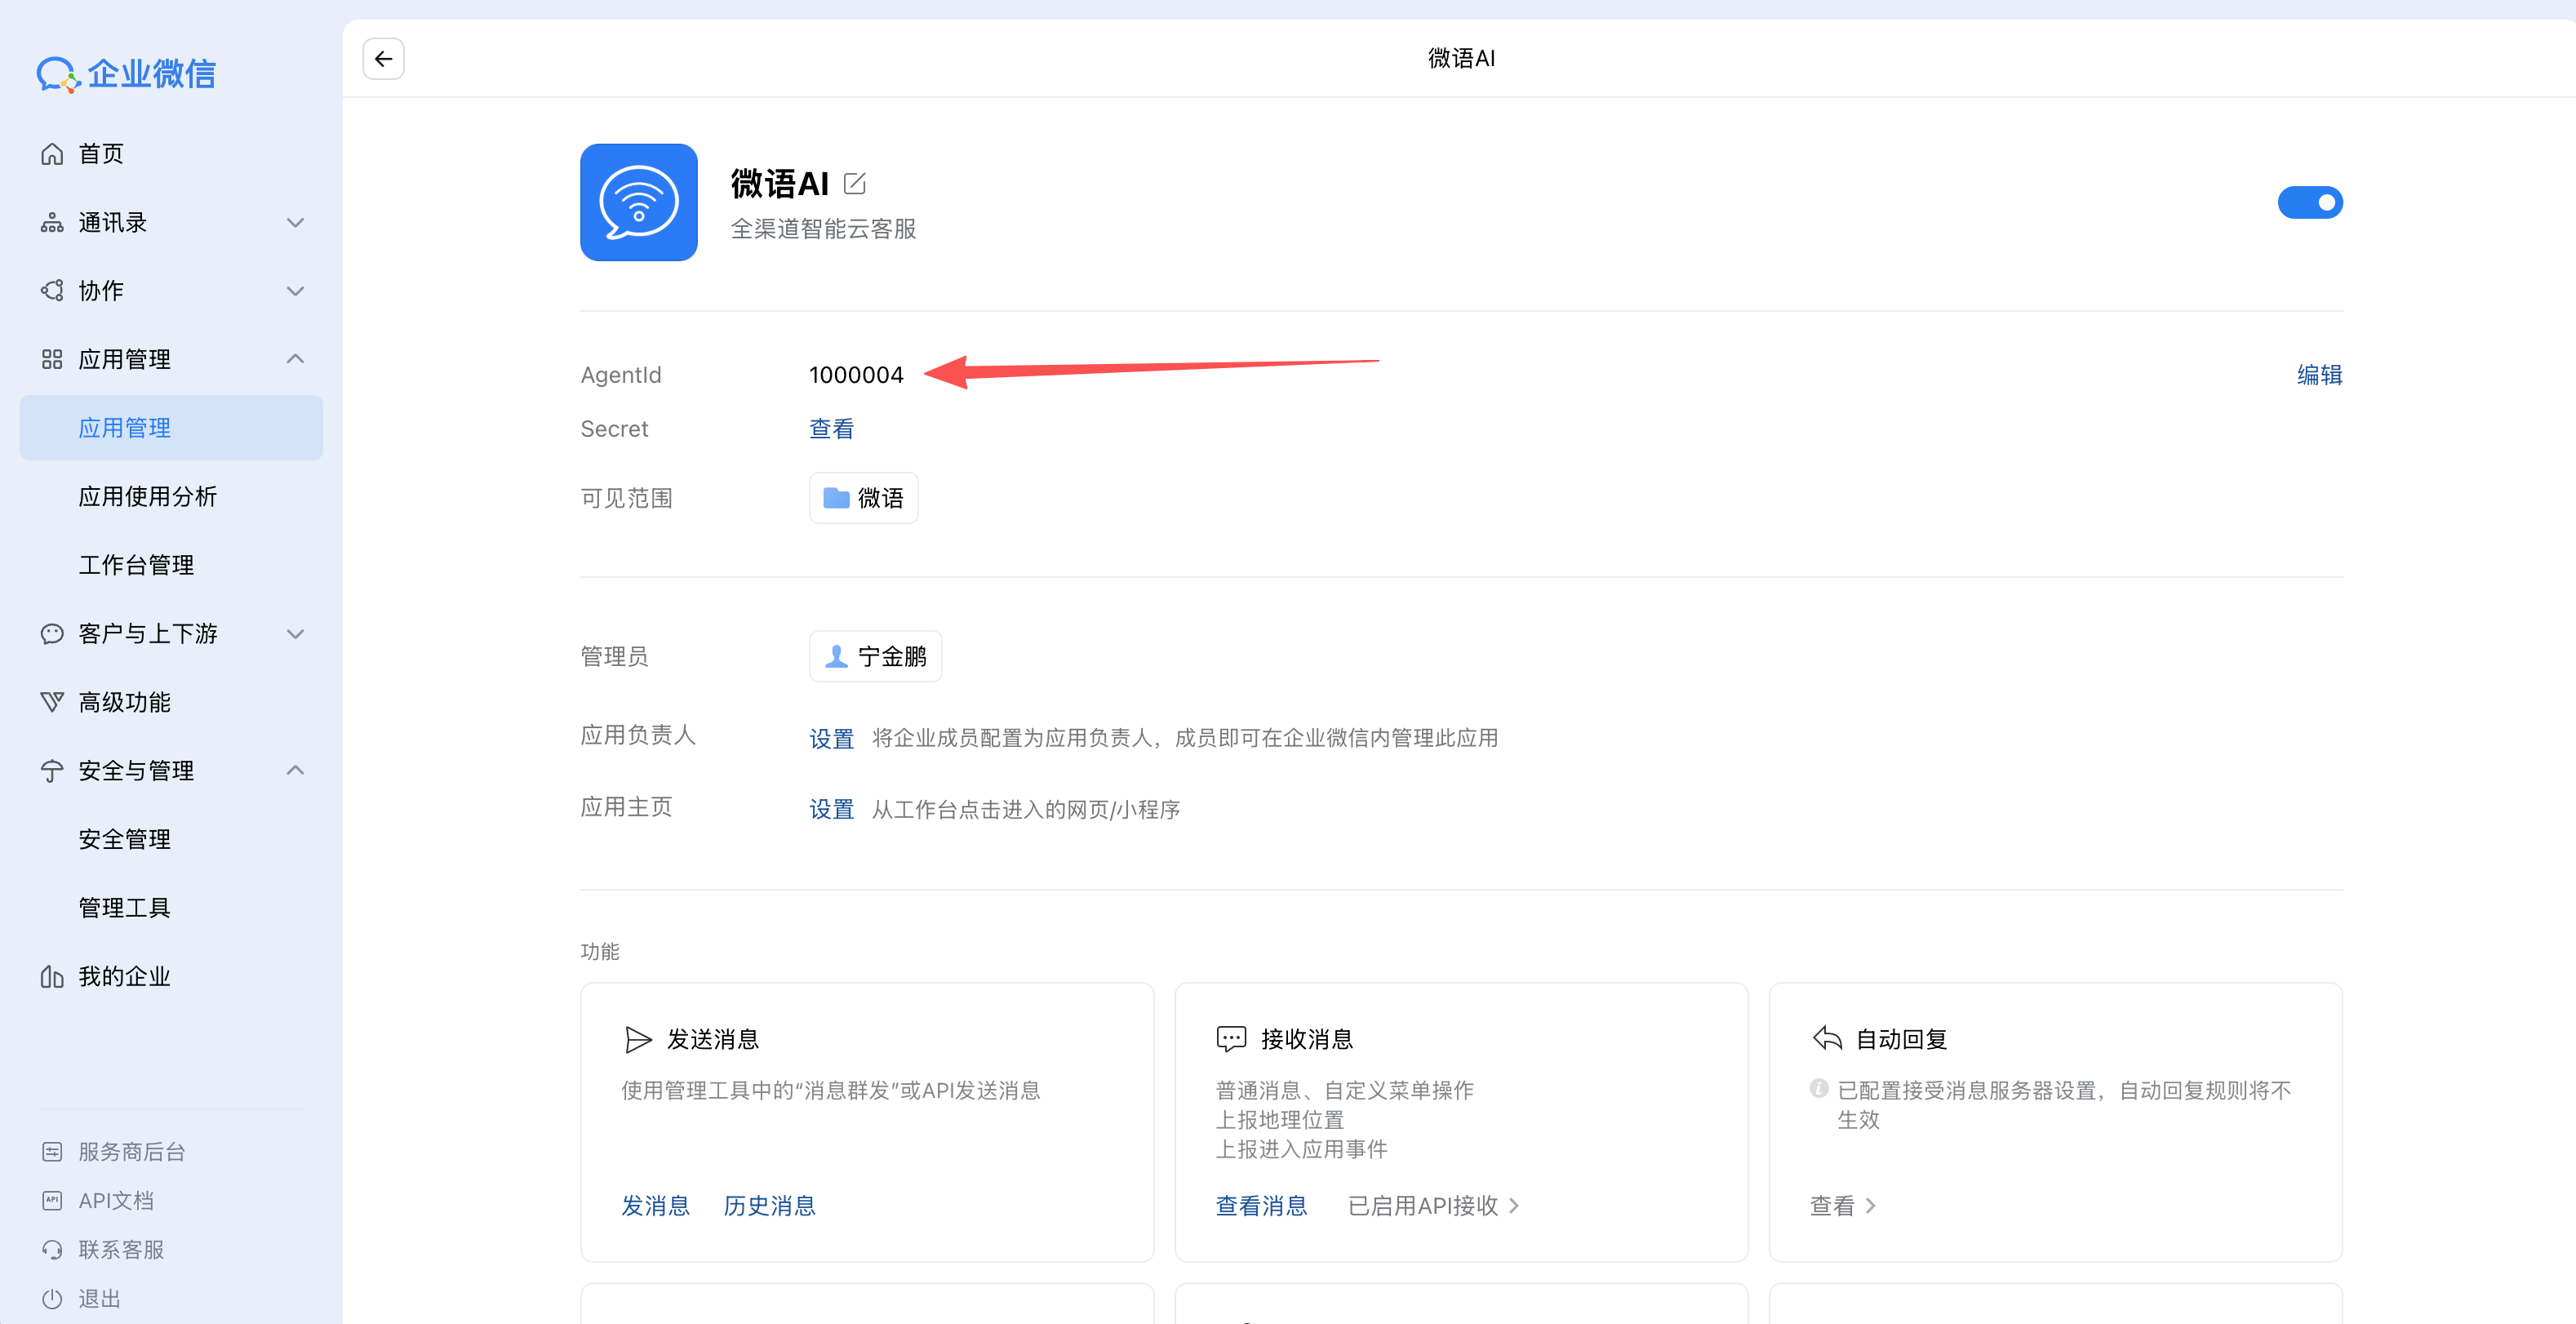The width and height of the screenshot is (2576, 1324).
Task: Click the 发送消息 paper plane icon
Action: 638,1040
